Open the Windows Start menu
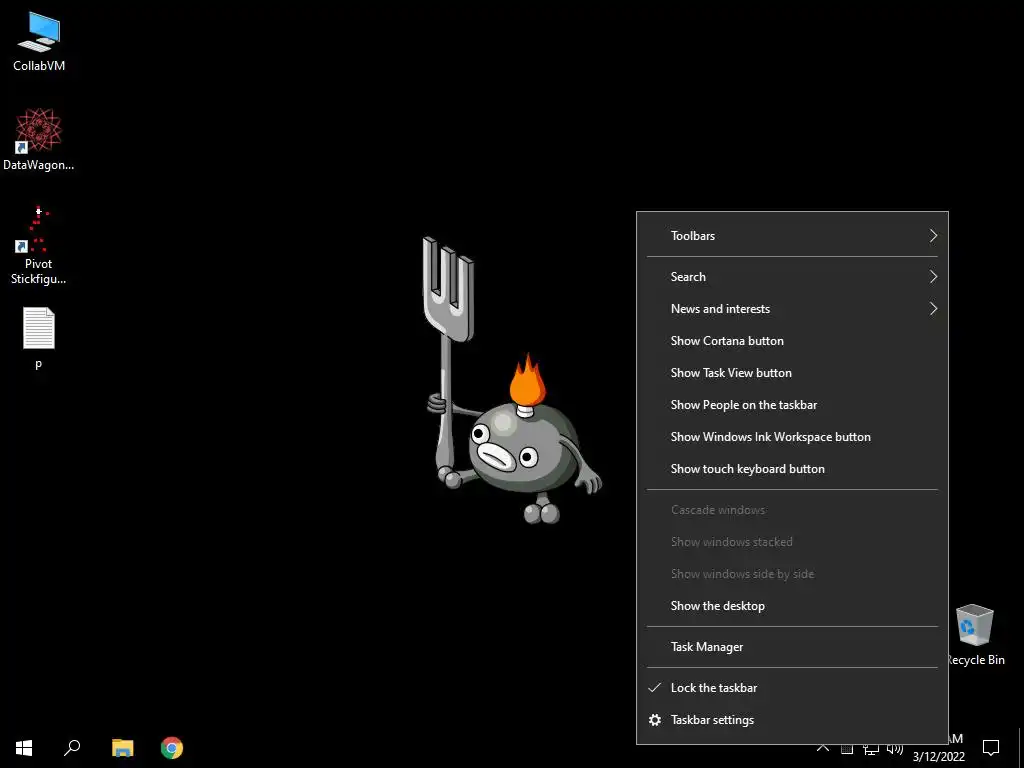Screen dimensions: 1024x768 [x=24, y=748]
